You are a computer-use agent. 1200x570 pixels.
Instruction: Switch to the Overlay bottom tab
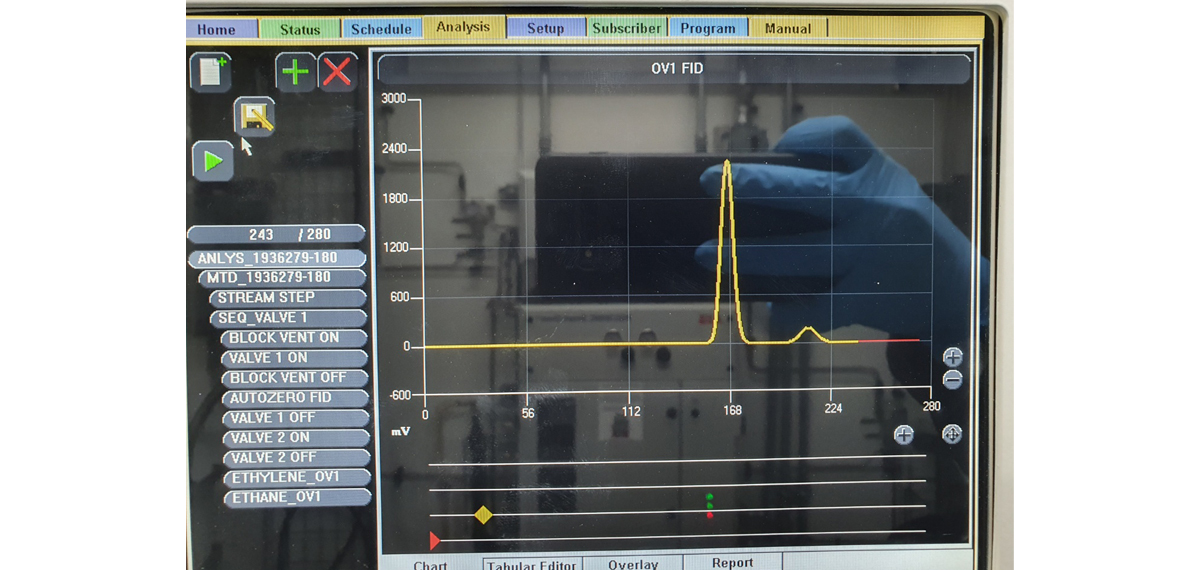point(633,564)
